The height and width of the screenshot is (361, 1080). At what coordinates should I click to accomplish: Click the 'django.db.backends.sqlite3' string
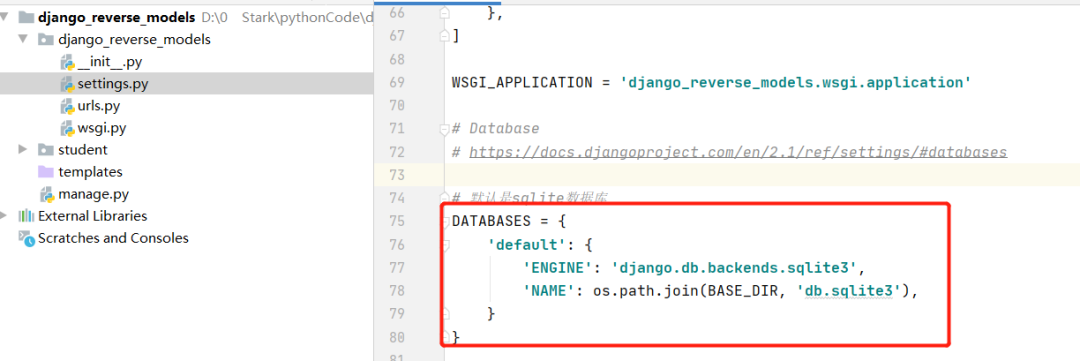[733, 267]
